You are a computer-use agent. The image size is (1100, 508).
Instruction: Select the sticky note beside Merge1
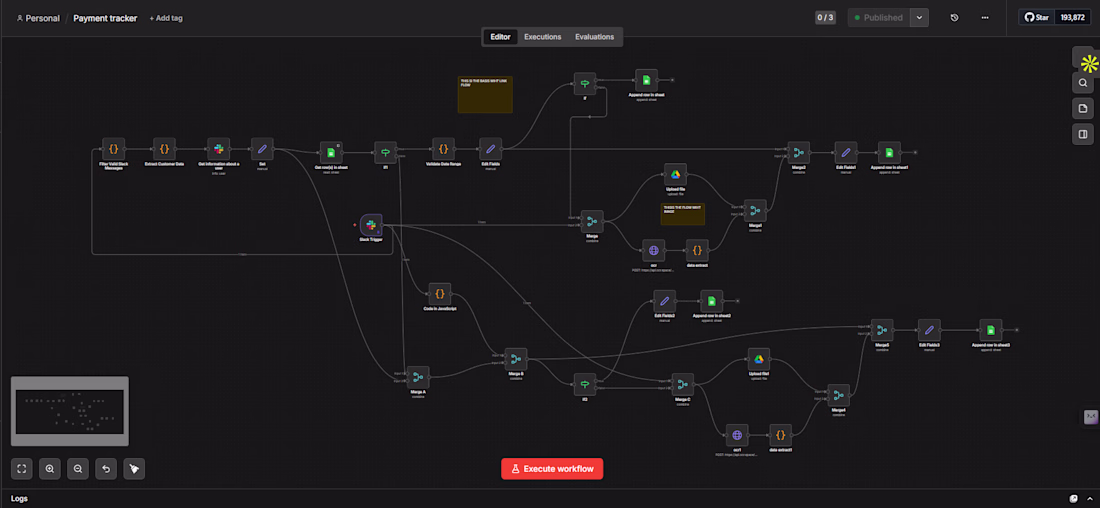coord(683,214)
